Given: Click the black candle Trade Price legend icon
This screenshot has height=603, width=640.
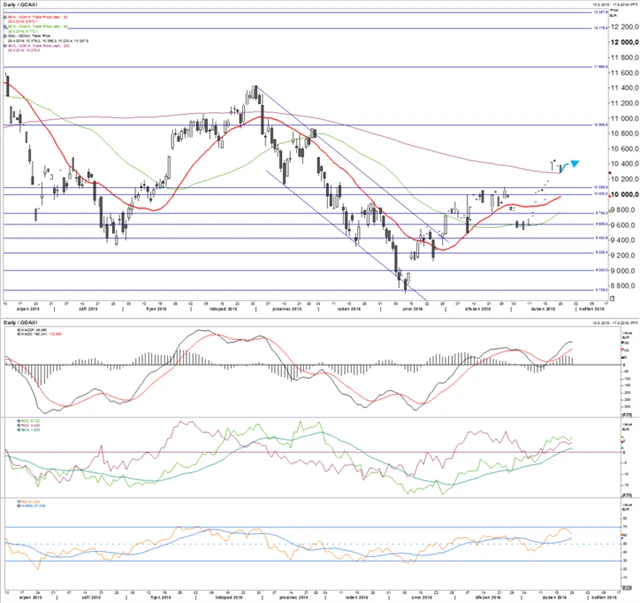Looking at the screenshot, I should [x=5, y=36].
